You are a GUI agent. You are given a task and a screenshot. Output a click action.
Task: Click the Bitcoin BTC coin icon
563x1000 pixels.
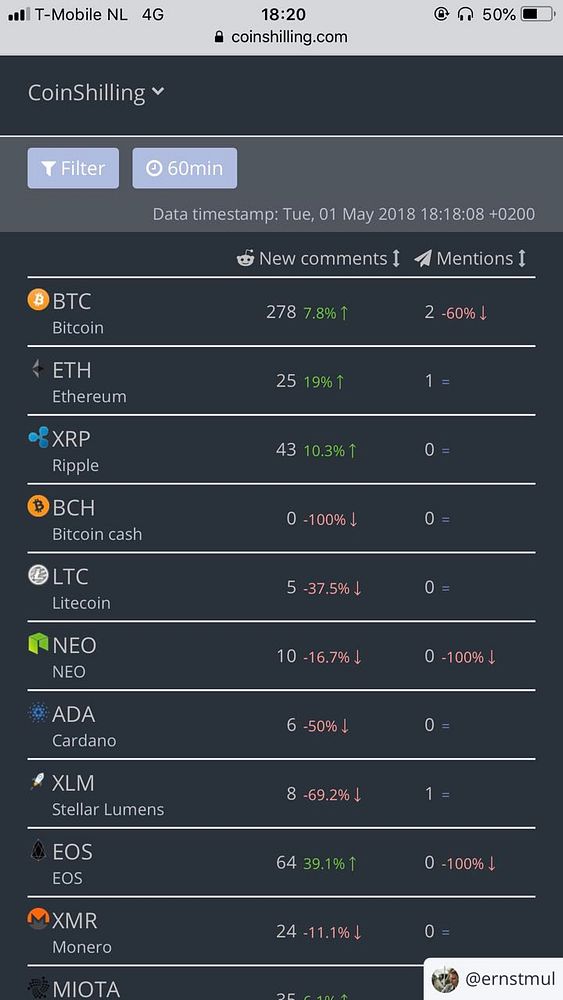pyautogui.click(x=38, y=299)
